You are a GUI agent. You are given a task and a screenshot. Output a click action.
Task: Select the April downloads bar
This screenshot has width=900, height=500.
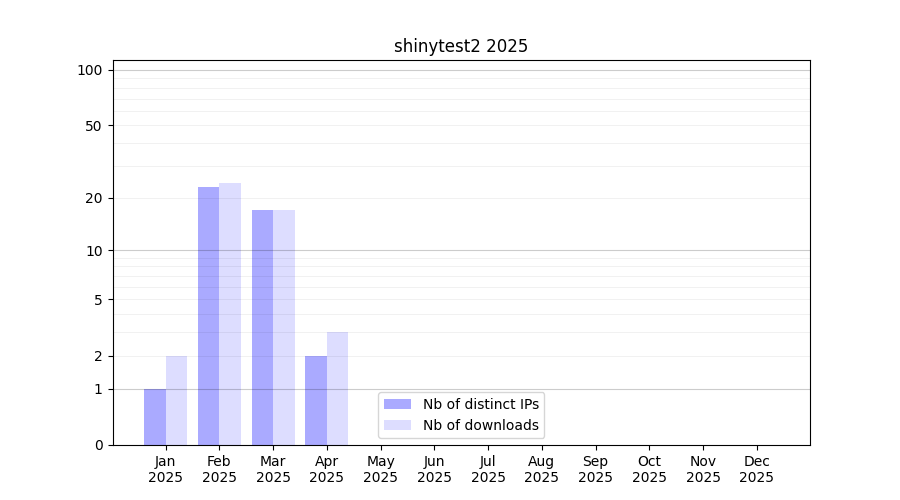click(337, 388)
